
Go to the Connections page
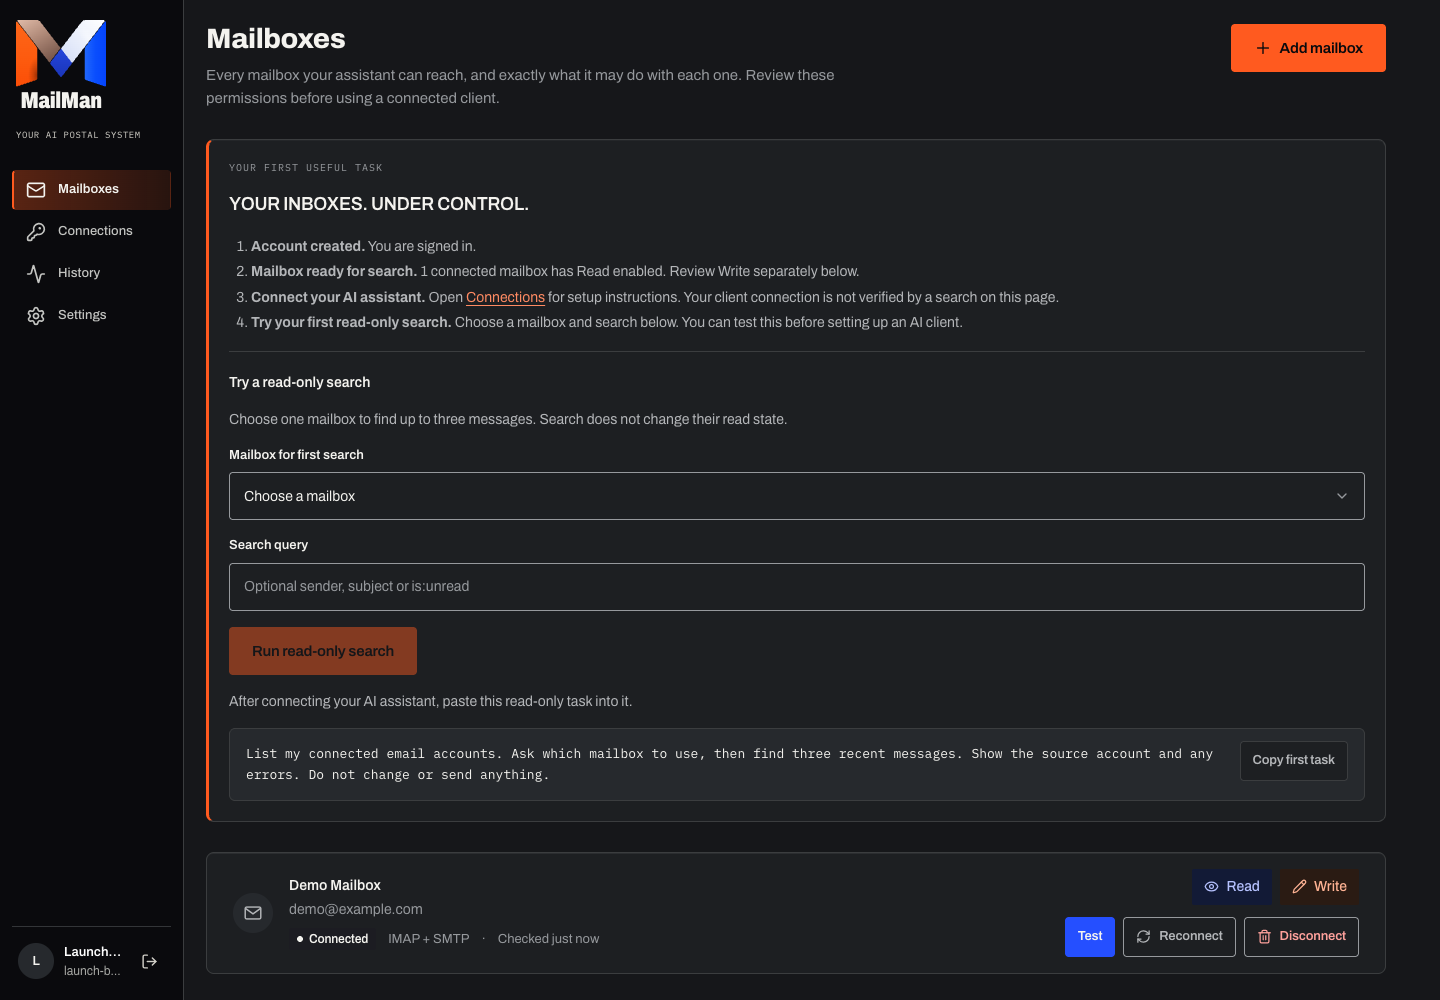point(92,232)
